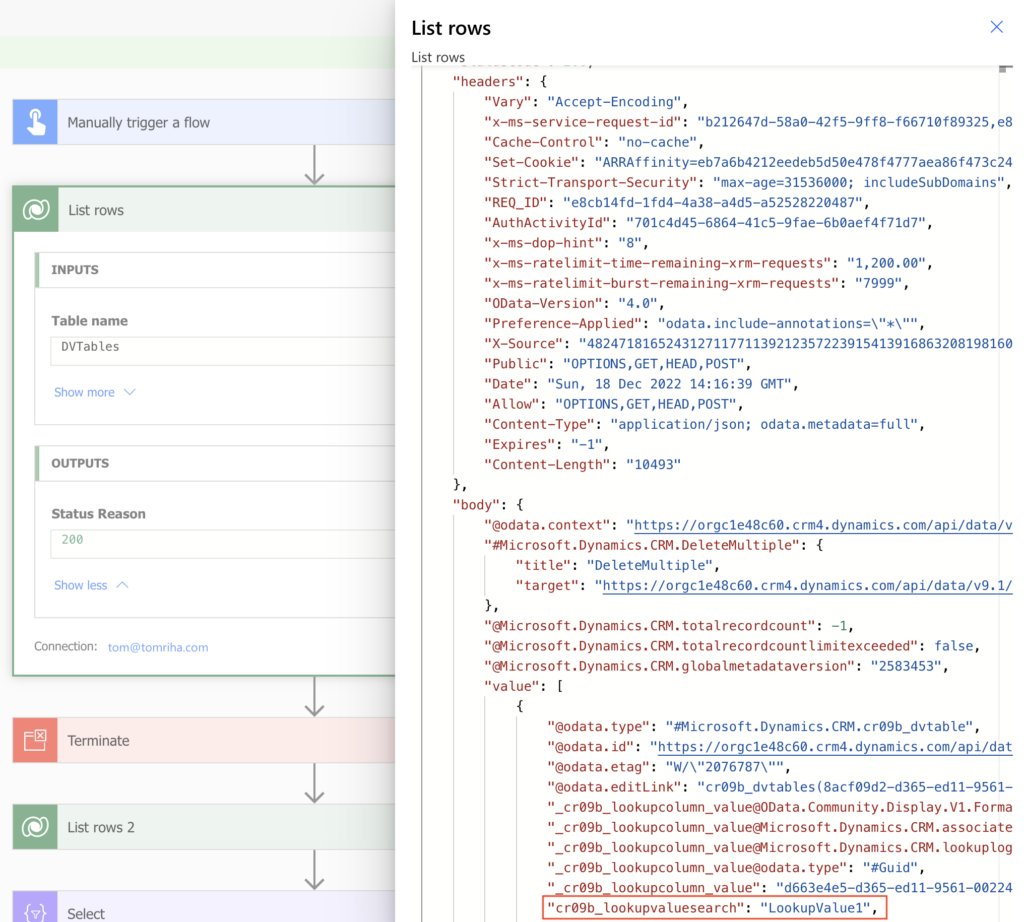Close the List rows output panel
Screen dimensions: 1024x922
996,27
